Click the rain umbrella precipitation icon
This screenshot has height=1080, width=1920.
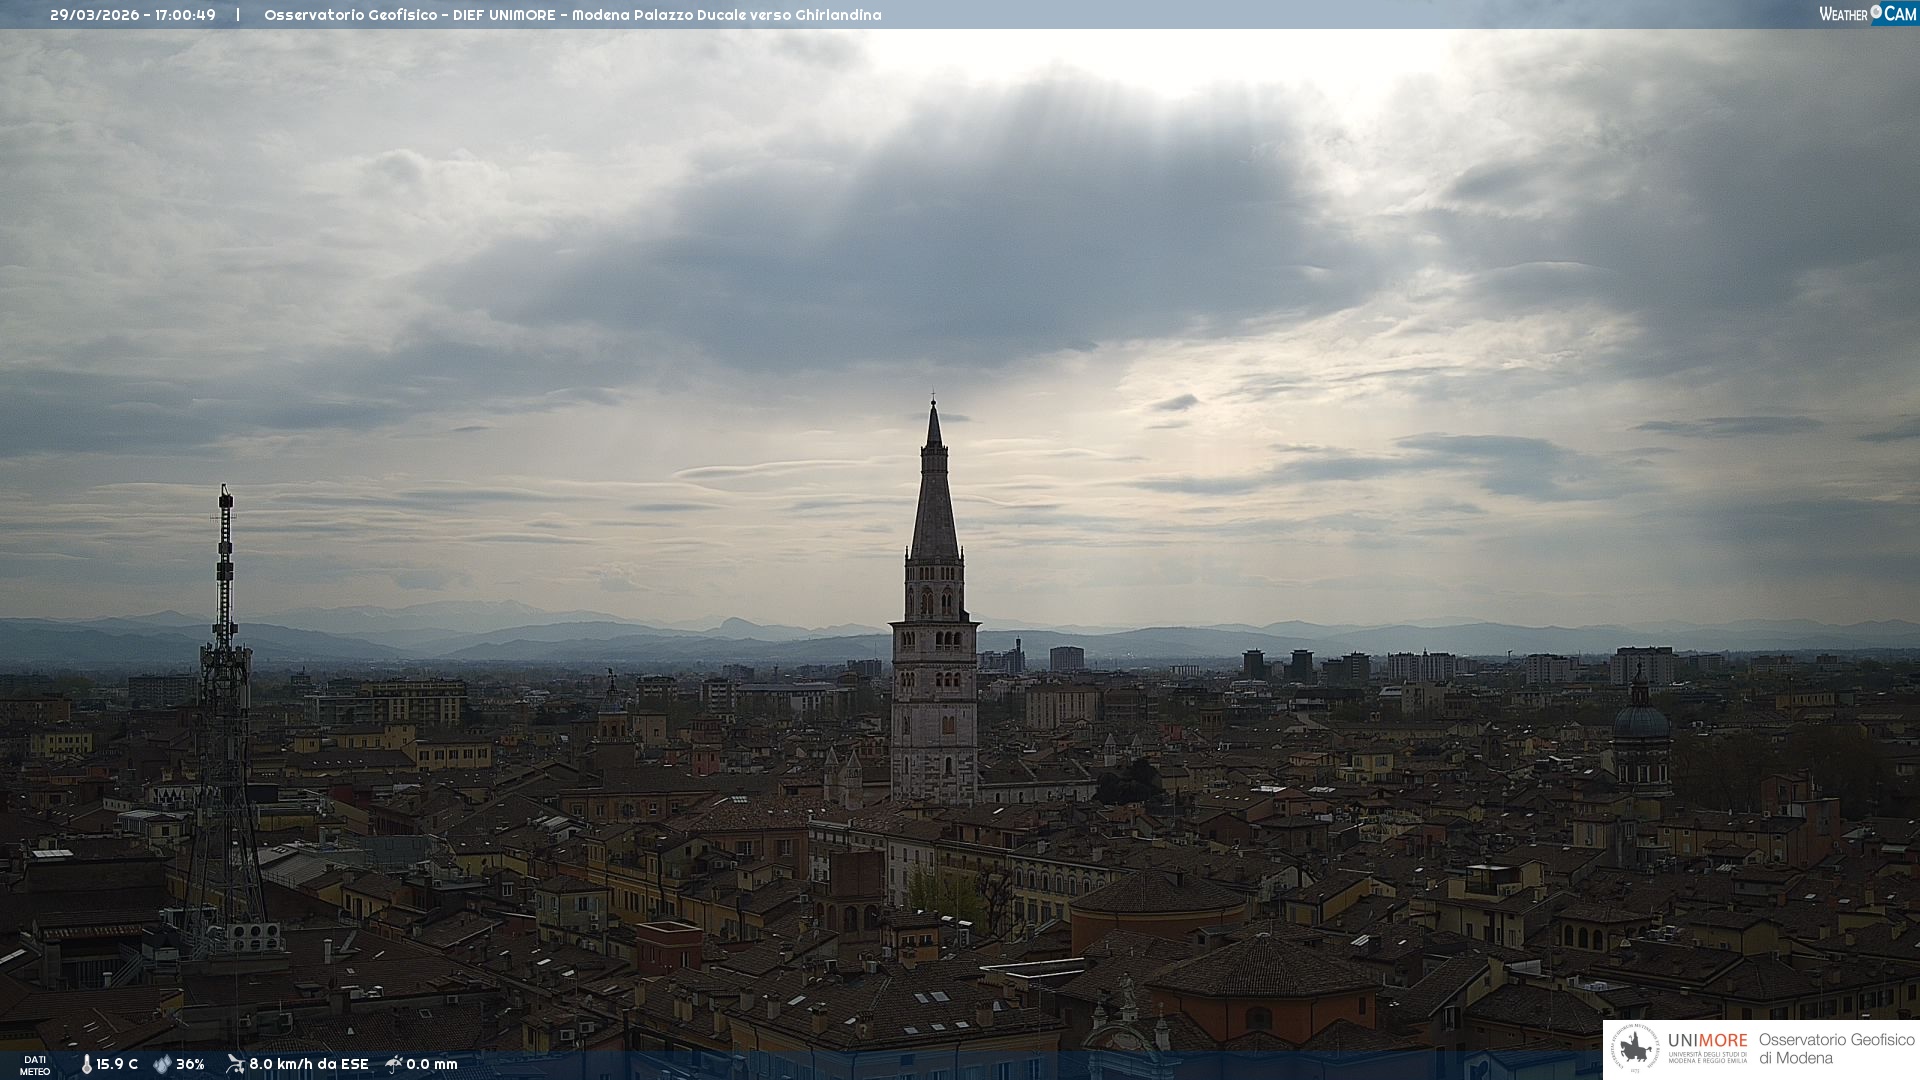(x=394, y=1064)
